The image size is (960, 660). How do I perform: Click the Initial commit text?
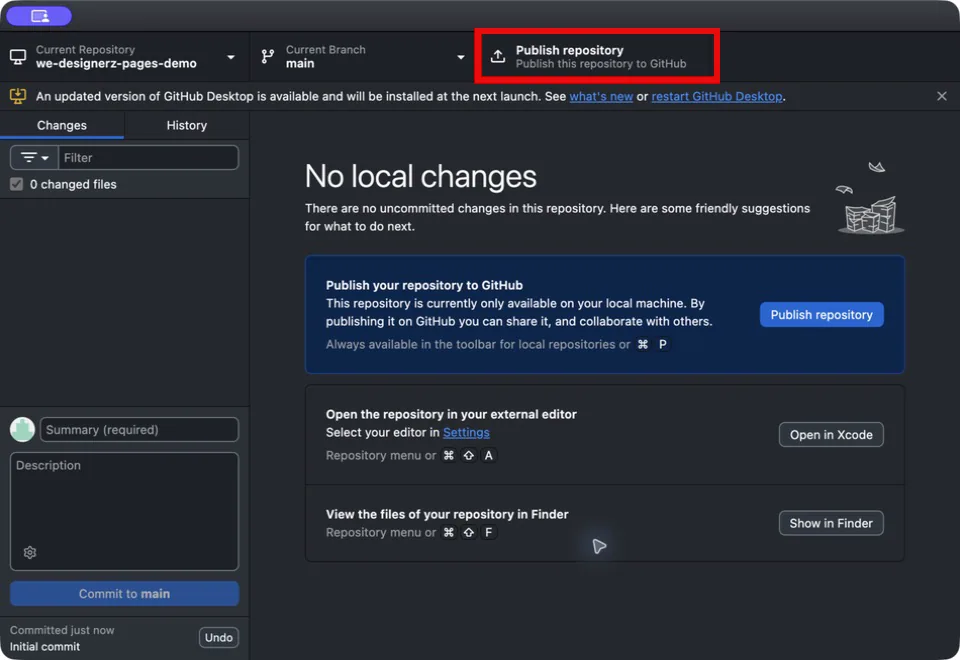(x=45, y=647)
